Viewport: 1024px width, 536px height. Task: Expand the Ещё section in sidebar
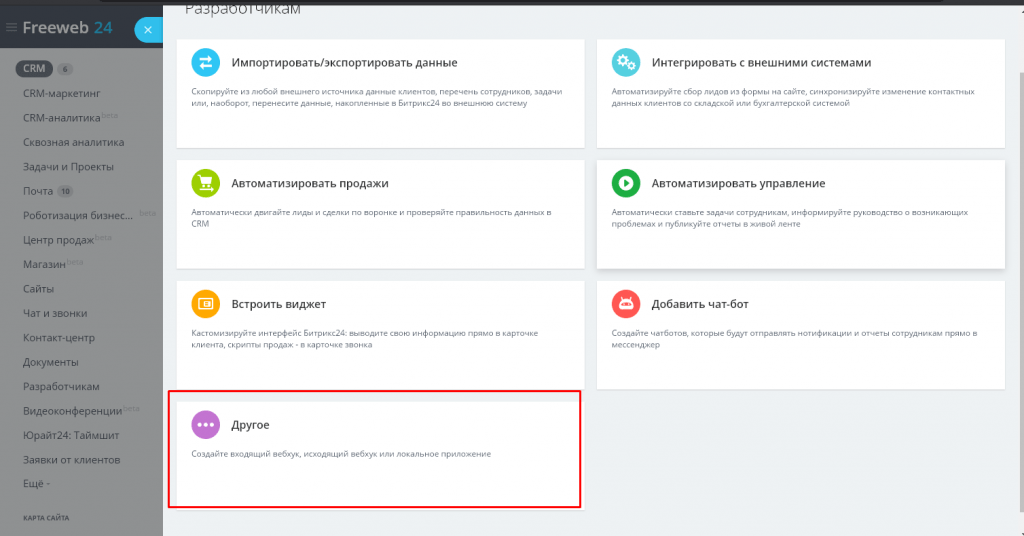pos(36,484)
